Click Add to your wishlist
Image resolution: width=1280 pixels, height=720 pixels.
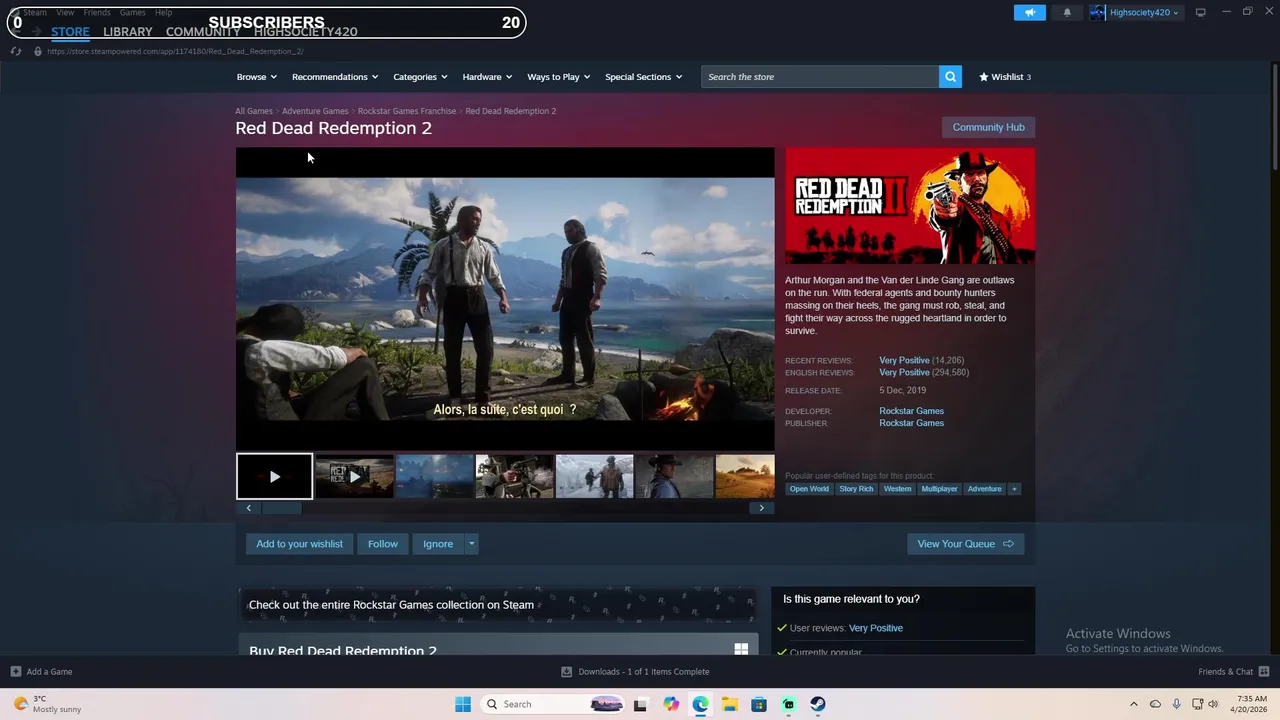[299, 544]
